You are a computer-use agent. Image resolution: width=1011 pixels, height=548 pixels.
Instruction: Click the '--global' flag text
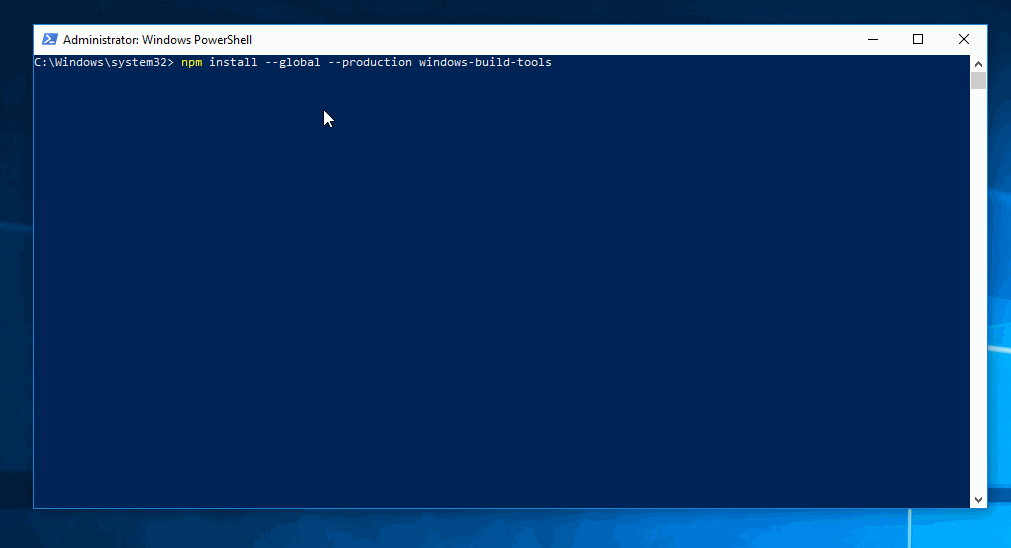(293, 63)
